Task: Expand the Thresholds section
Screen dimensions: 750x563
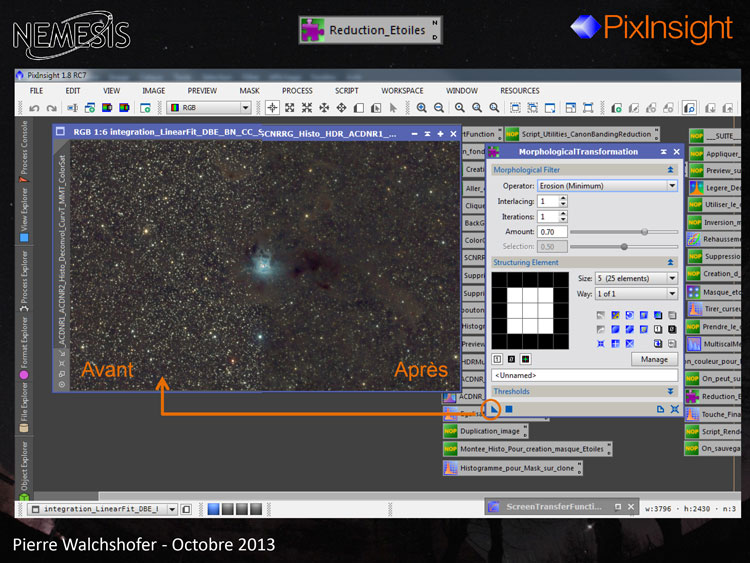Action: coord(670,391)
